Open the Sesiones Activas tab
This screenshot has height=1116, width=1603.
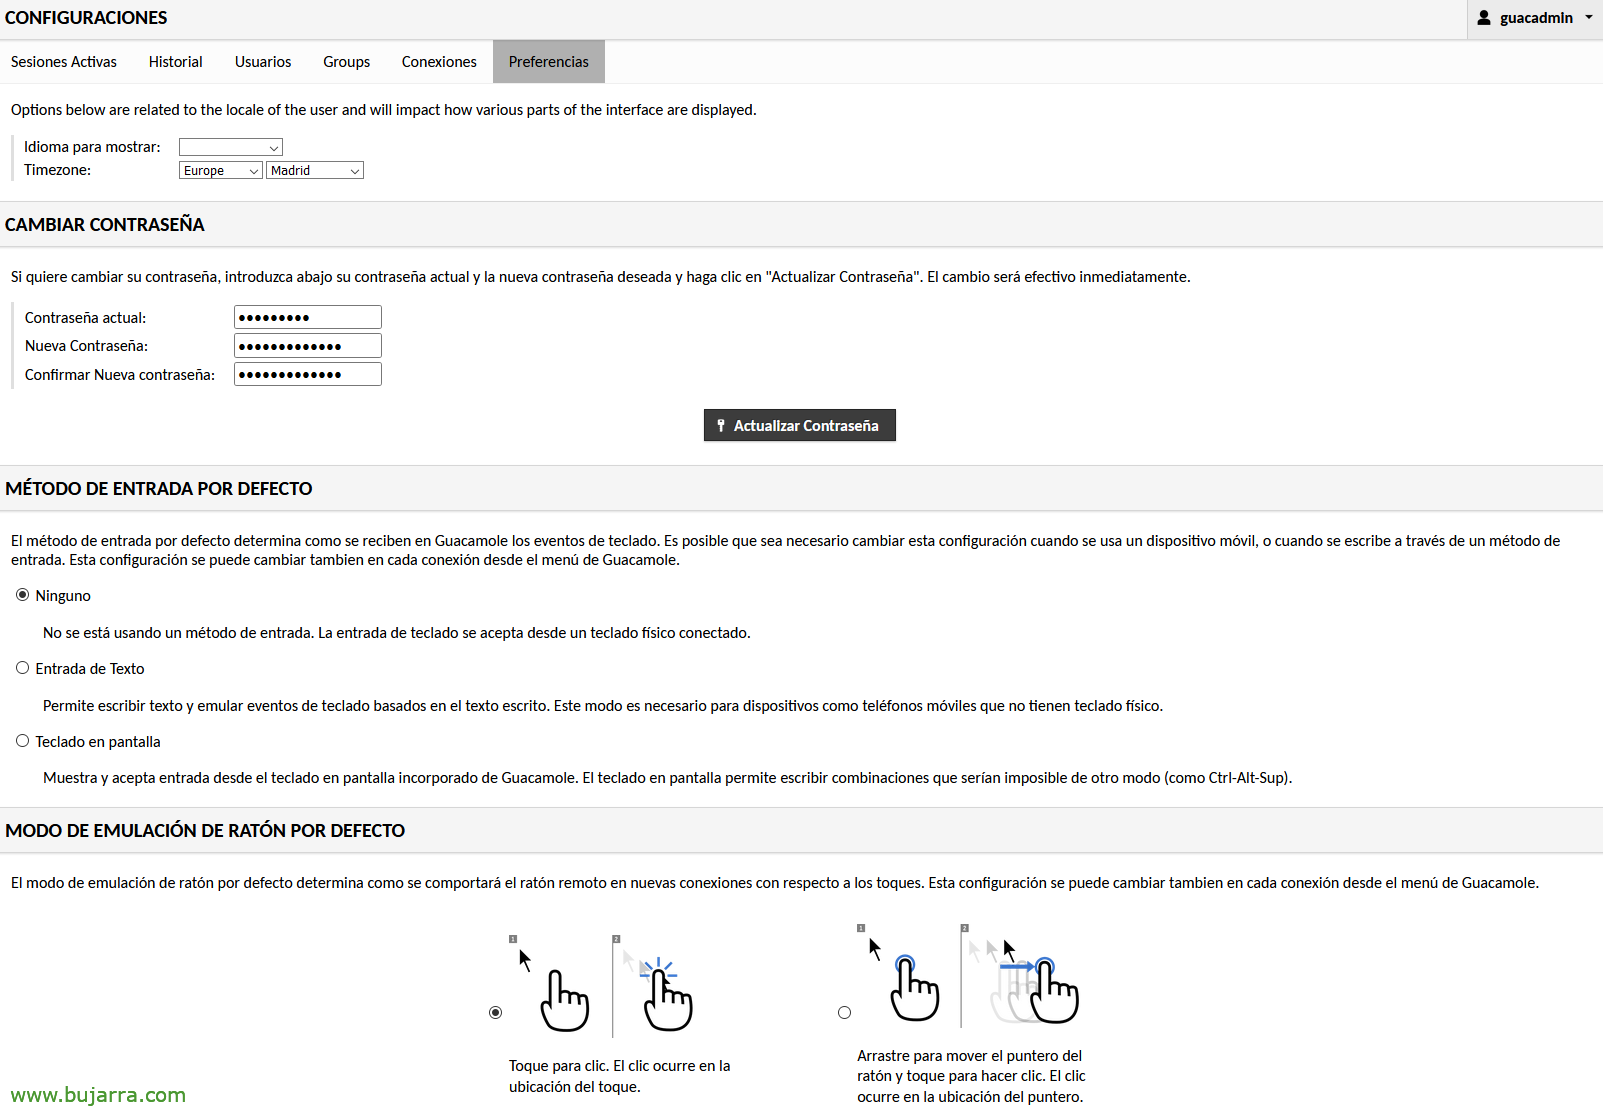pyautogui.click(x=64, y=62)
